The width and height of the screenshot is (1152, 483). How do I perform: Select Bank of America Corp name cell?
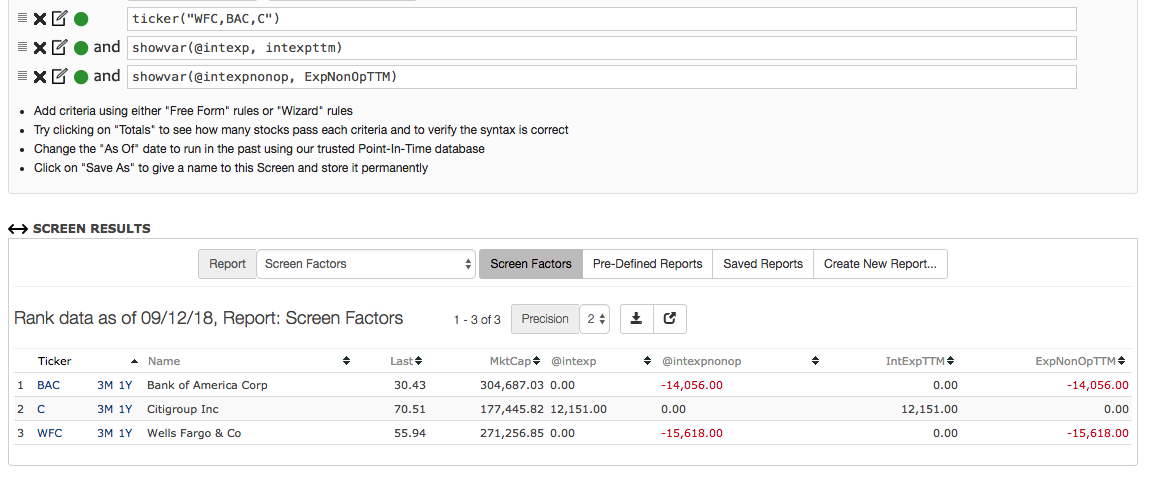[207, 385]
